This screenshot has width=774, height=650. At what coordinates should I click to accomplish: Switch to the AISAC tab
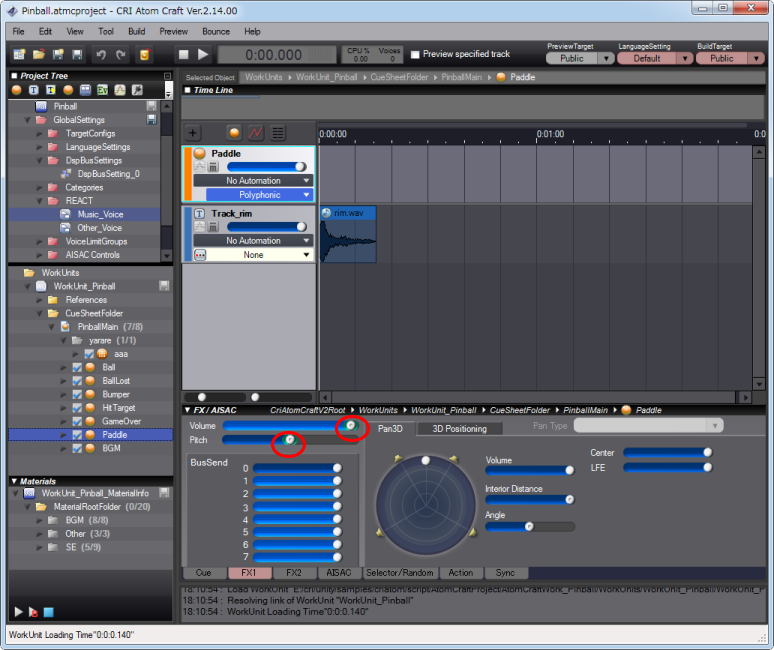point(339,573)
